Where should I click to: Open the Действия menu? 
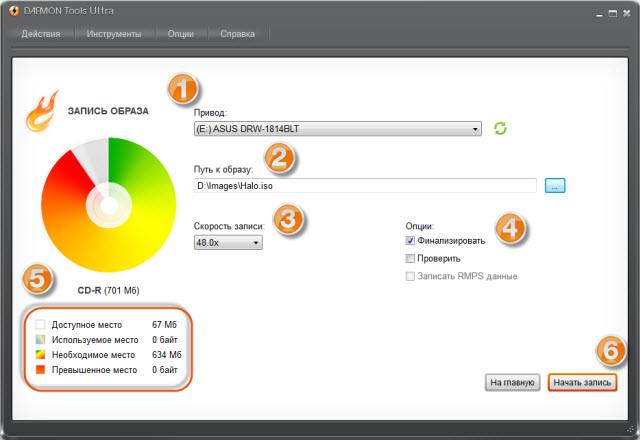41,34
